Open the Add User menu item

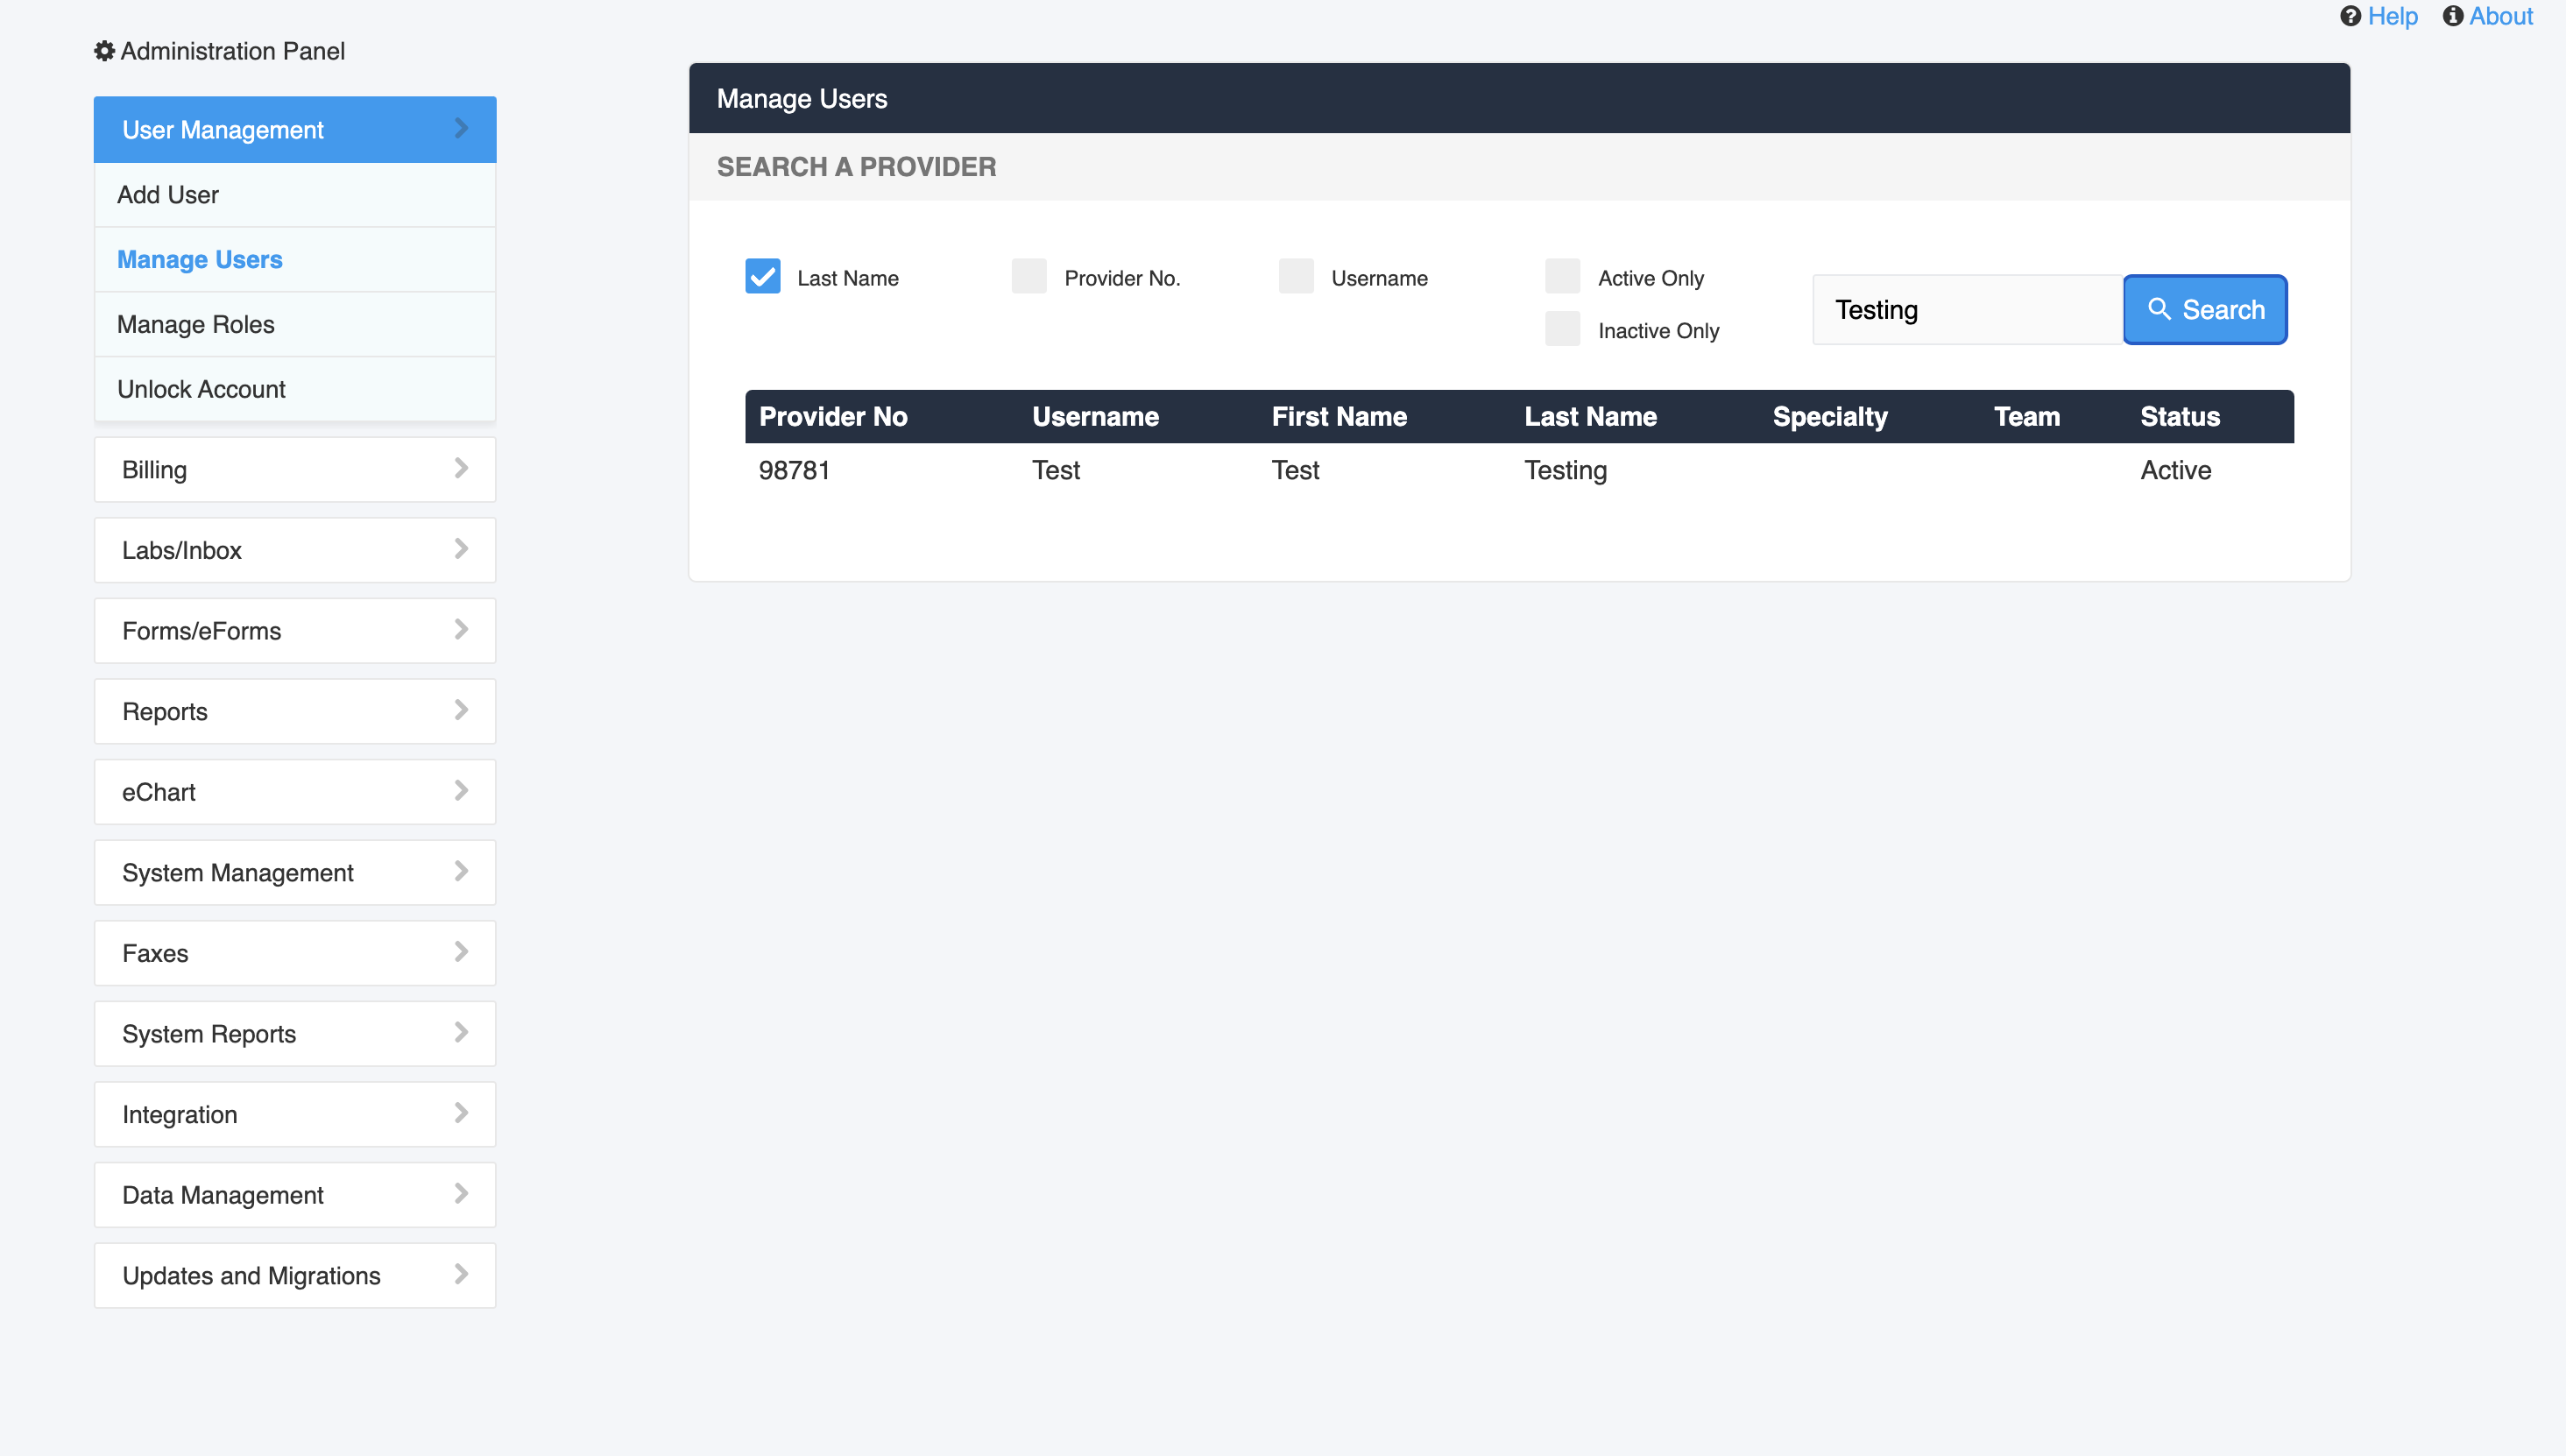[295, 195]
